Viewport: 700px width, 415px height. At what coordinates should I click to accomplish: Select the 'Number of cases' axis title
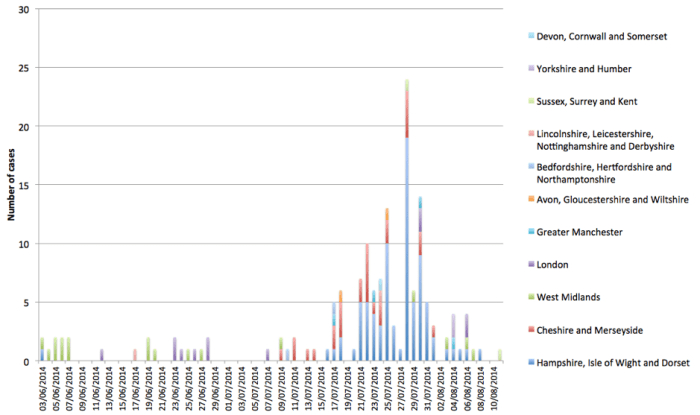tap(11, 186)
